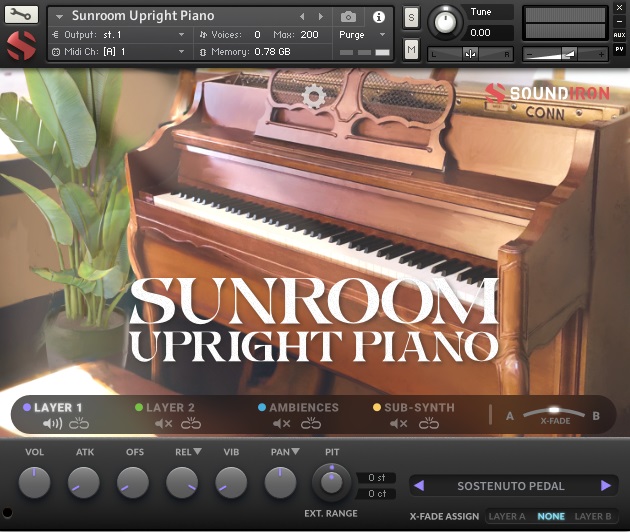Click the PIT pitch knob
Viewport: 630px width, 532px height.
[x=331, y=482]
